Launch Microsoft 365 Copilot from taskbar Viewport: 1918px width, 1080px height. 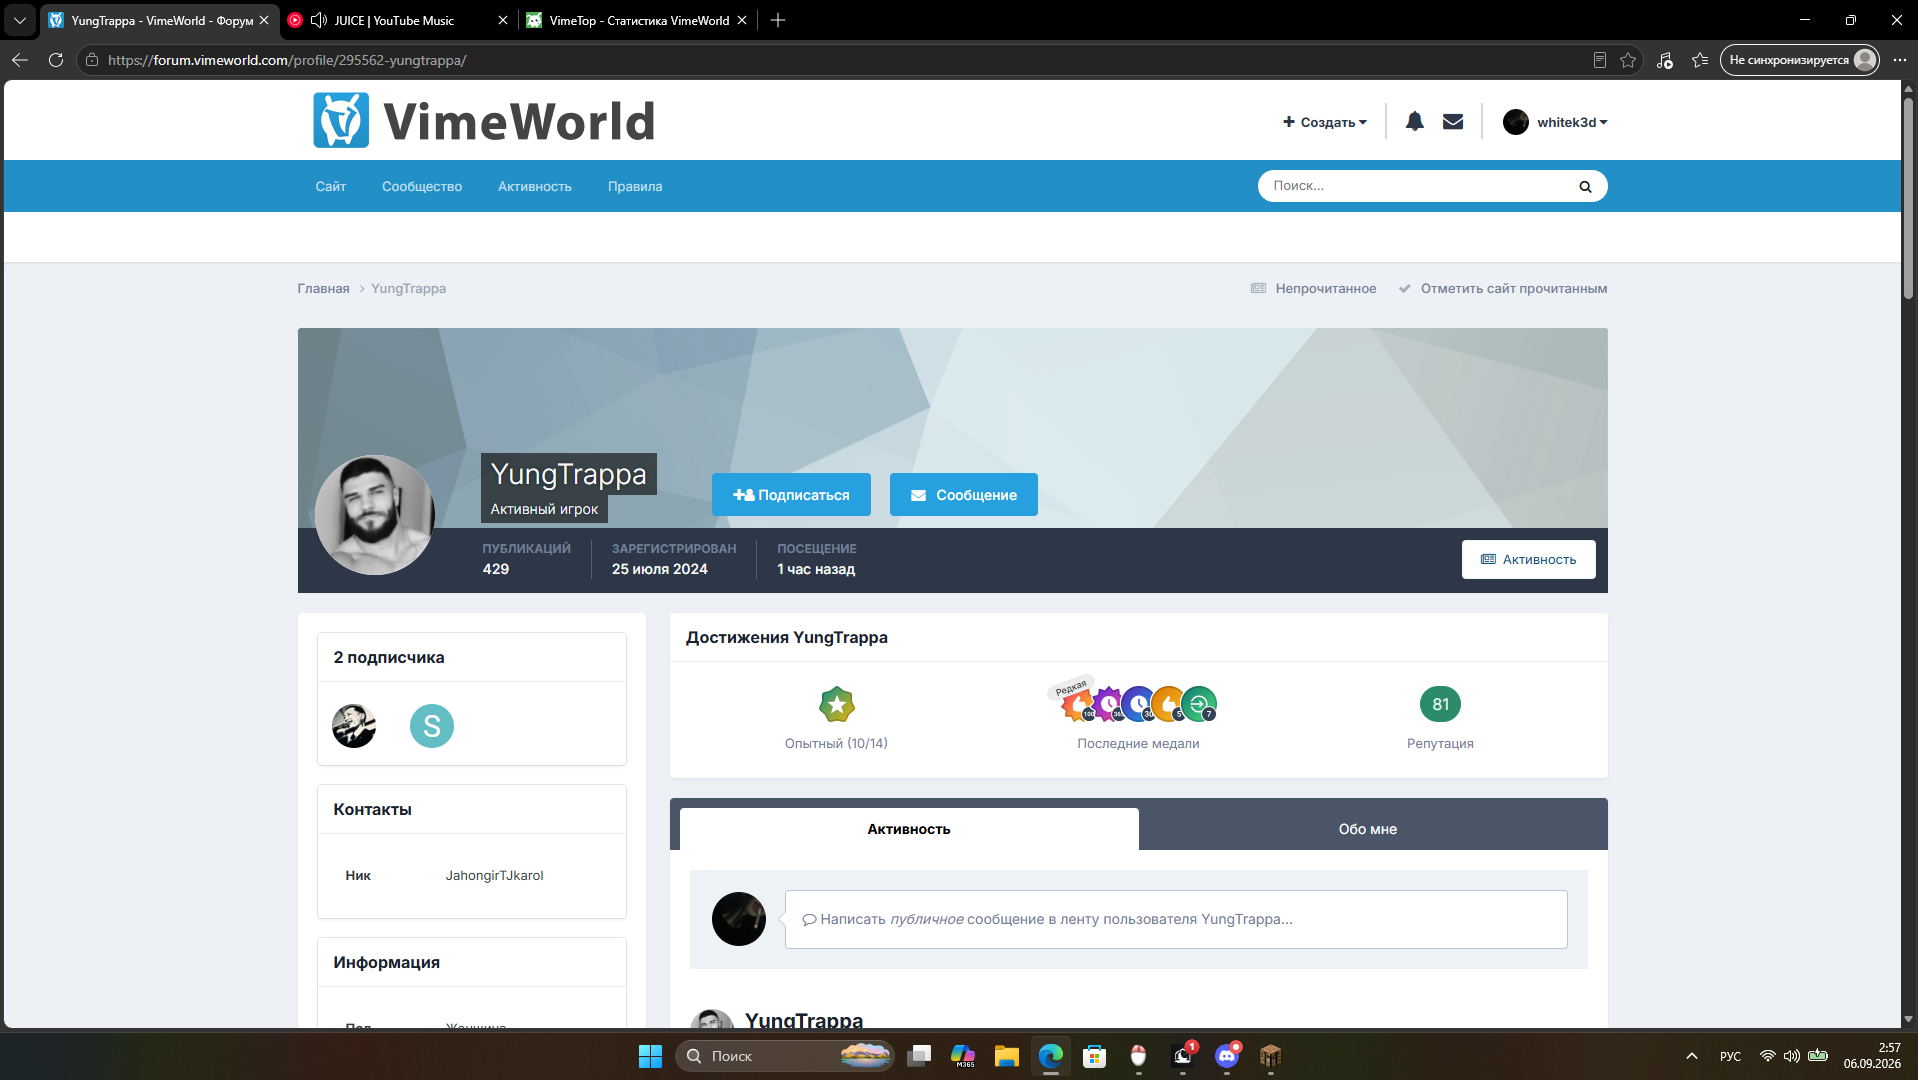pyautogui.click(x=963, y=1056)
